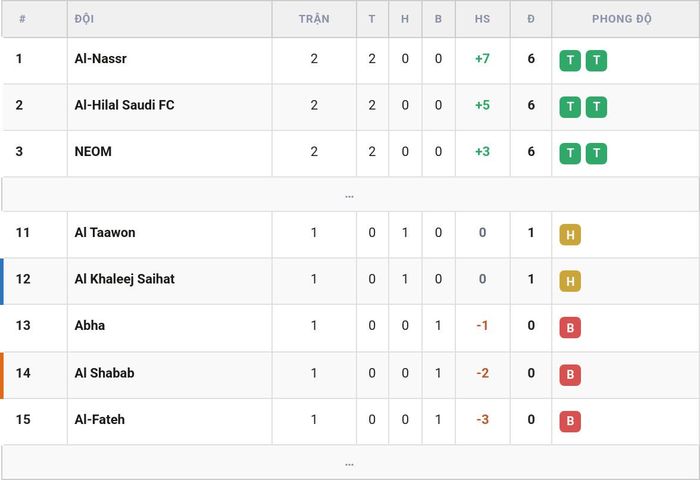Open Al-Hilal Saudi FC team link
Image resolution: width=700 pixels, height=480 pixels.
[124, 105]
